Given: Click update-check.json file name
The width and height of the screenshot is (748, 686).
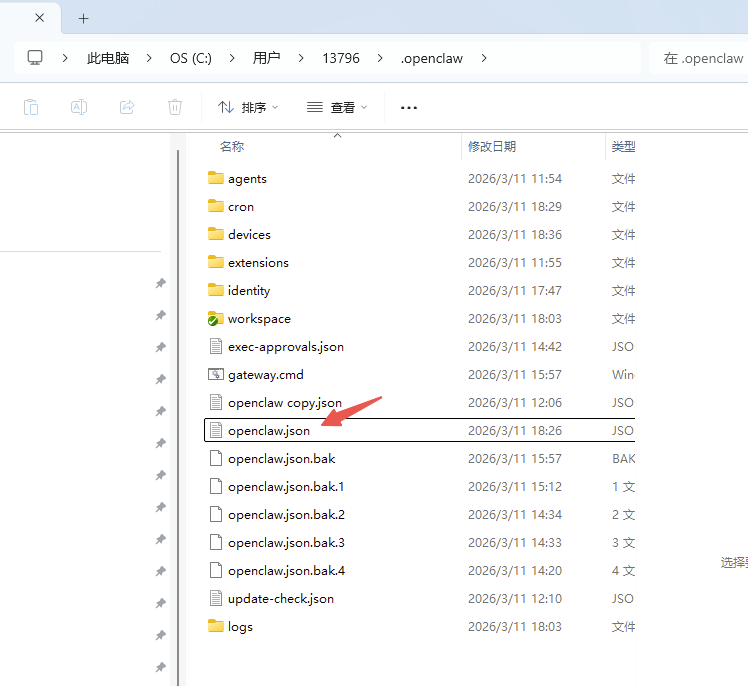Looking at the screenshot, I should point(280,599).
